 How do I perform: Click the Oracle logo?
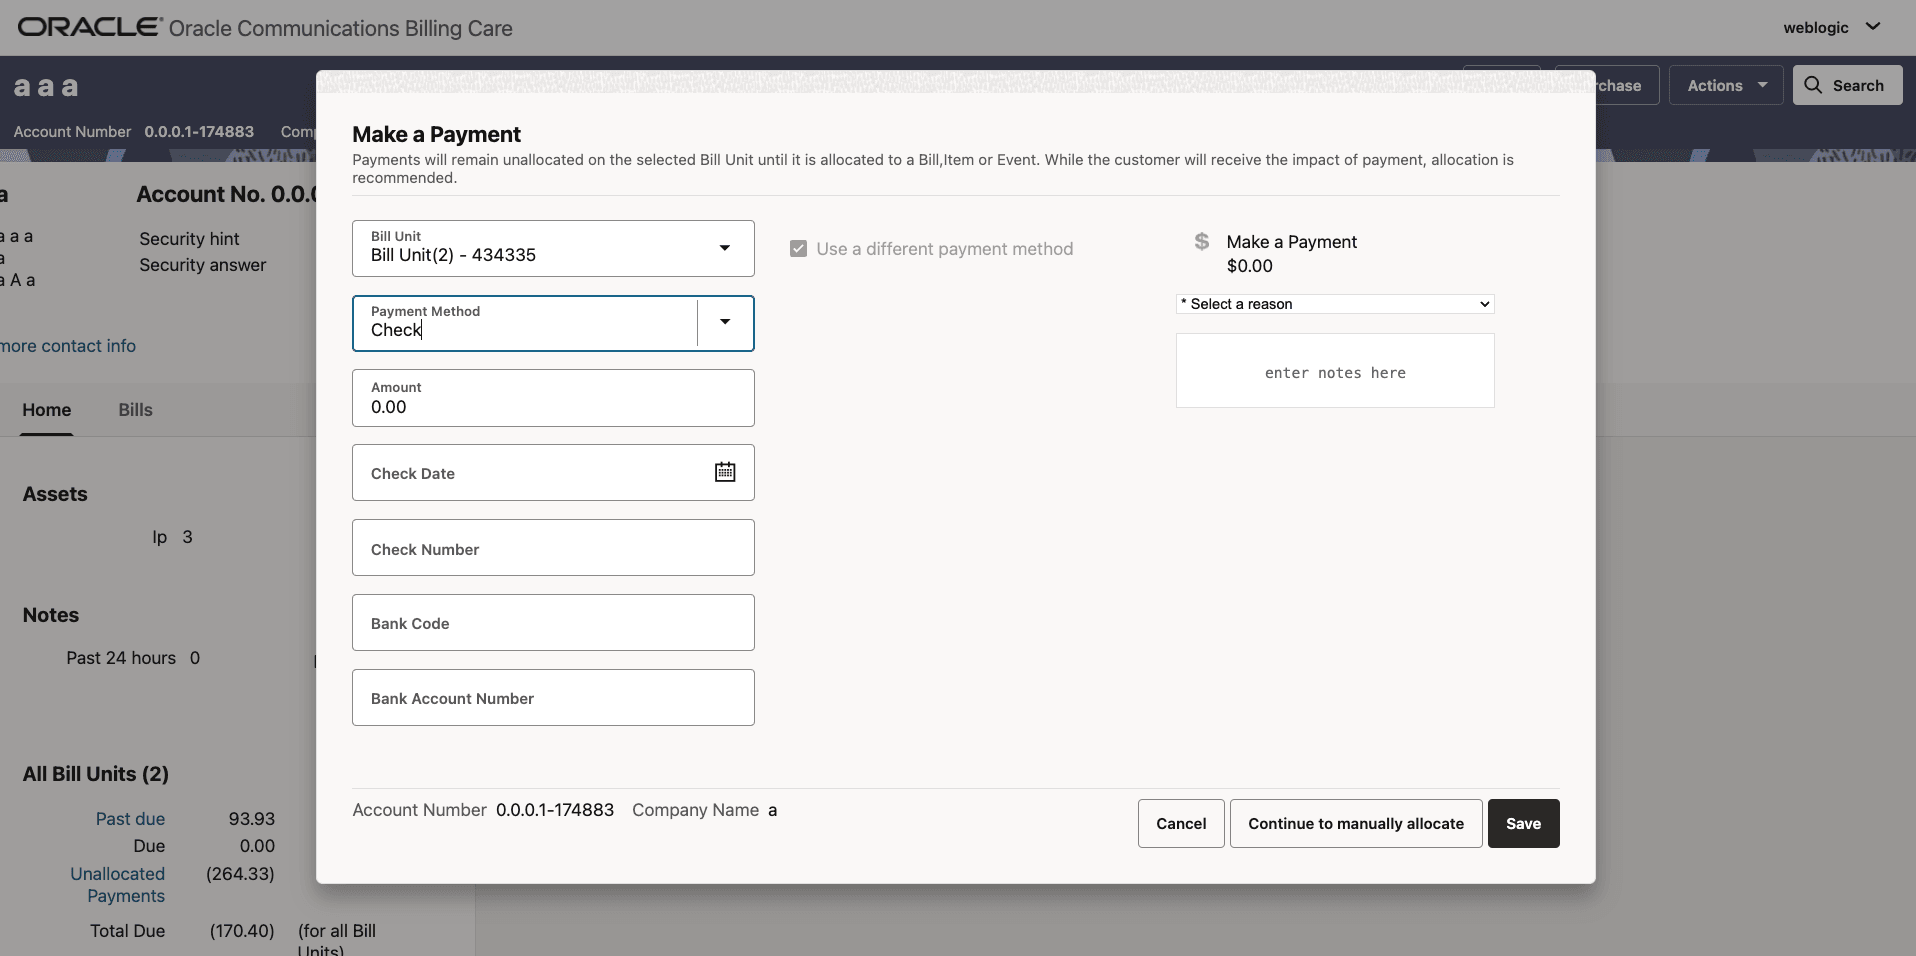pyautogui.click(x=88, y=27)
